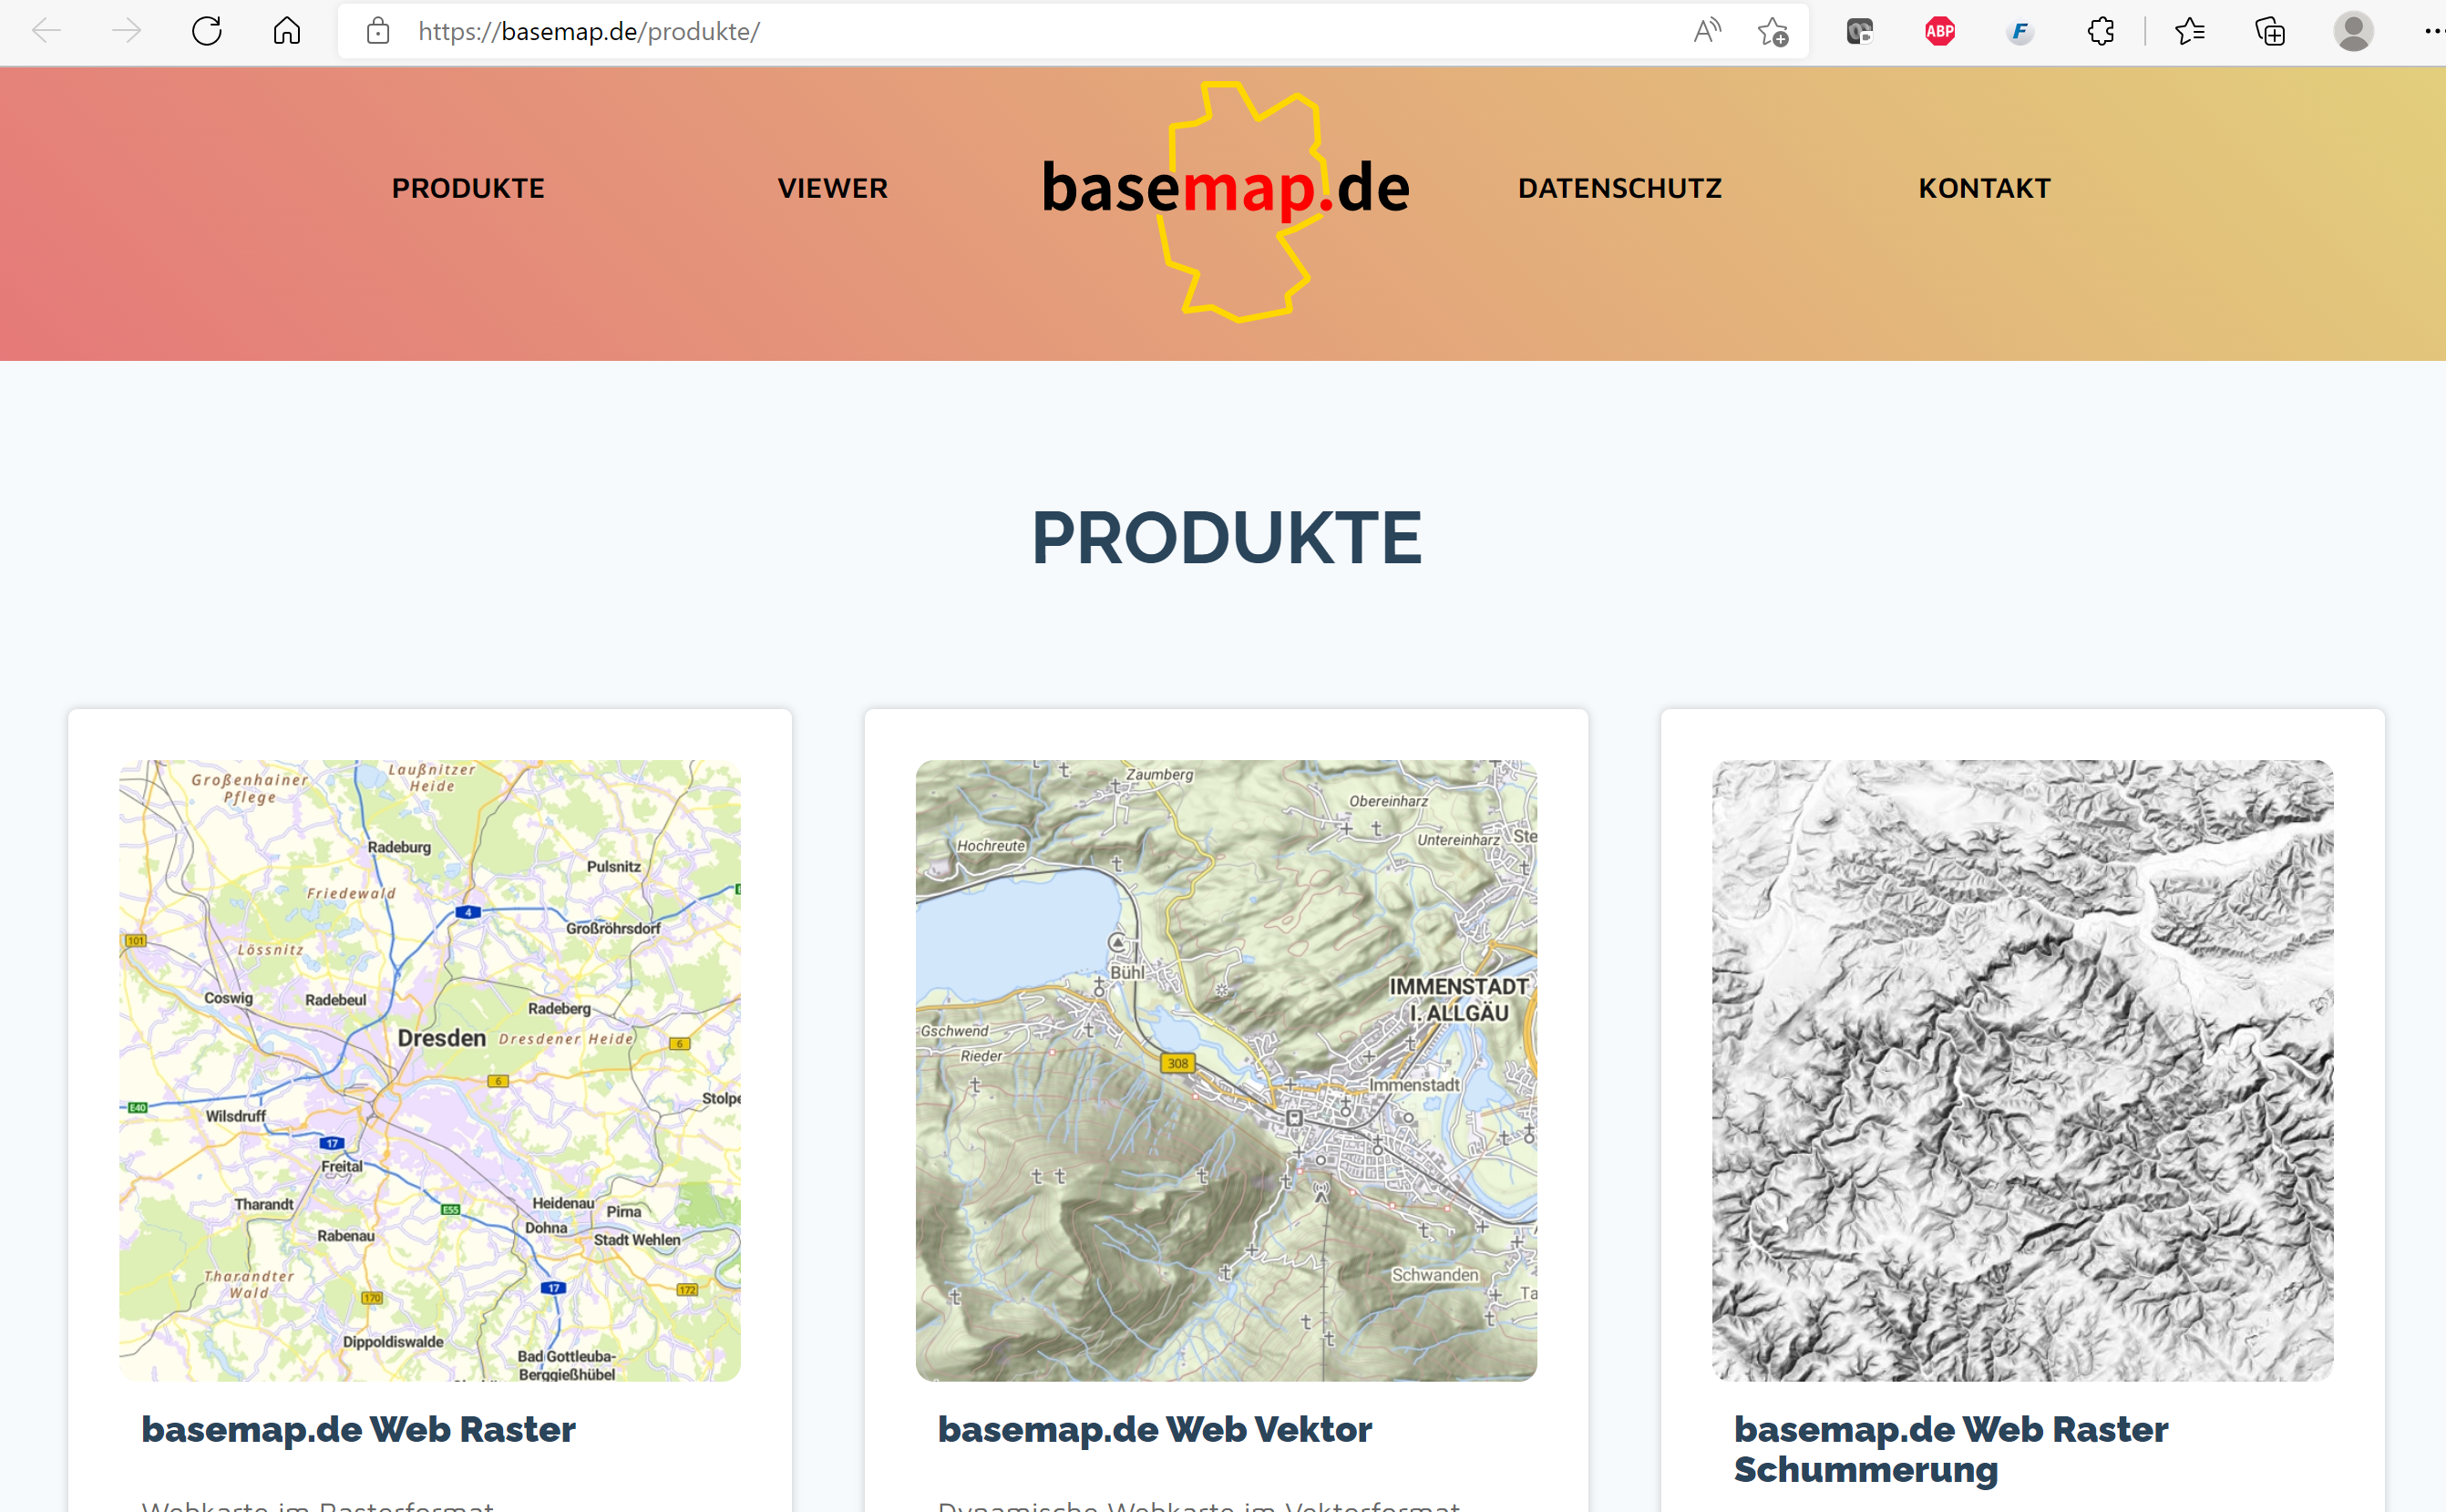Viewport: 2446px width, 1512px height.
Task: Add page to favorites star icon
Action: coord(1772,31)
